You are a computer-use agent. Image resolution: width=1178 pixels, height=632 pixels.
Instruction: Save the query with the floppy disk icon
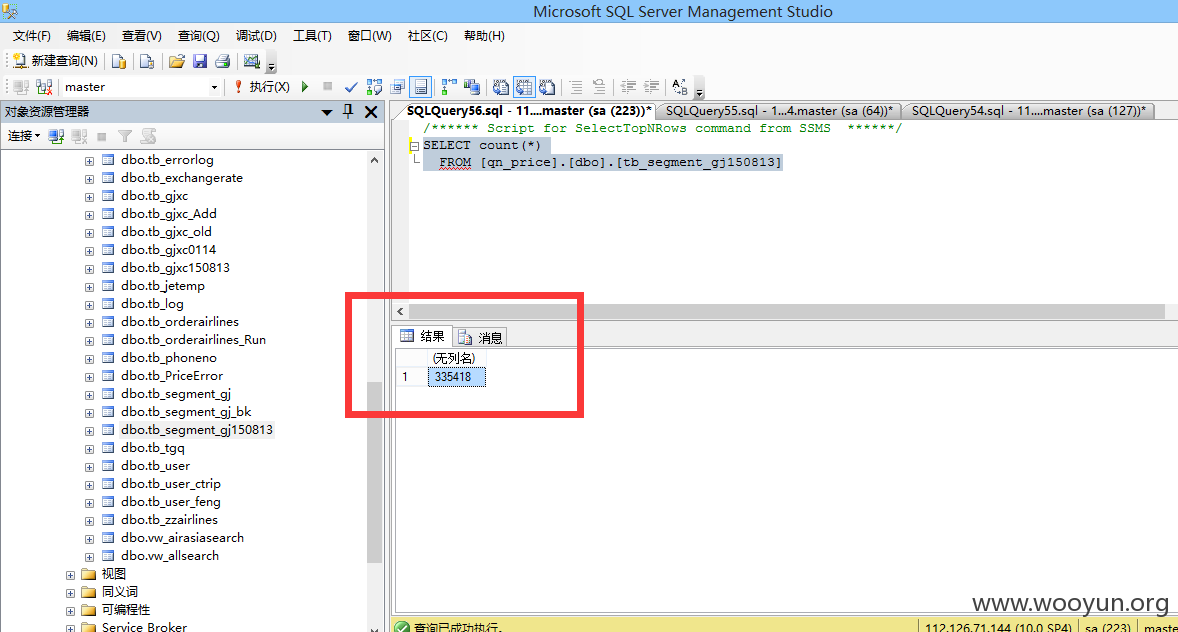coord(200,62)
